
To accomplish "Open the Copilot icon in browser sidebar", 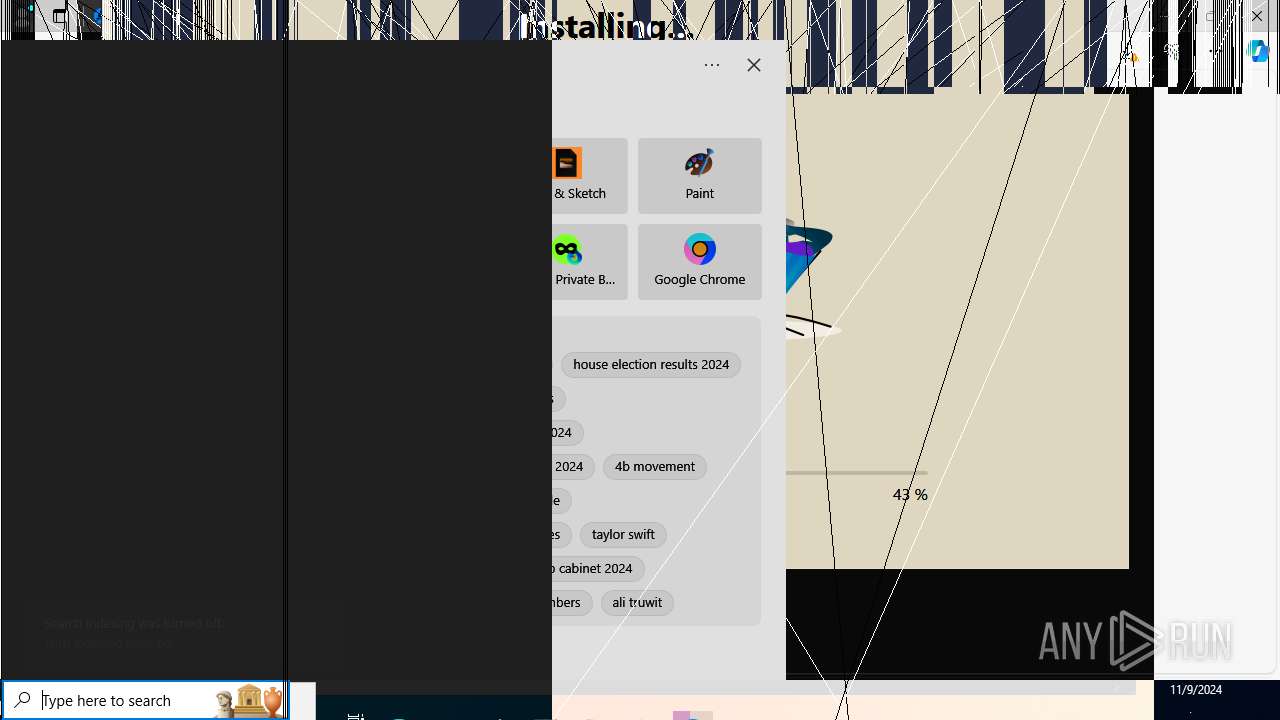I will click(x=1259, y=53).
